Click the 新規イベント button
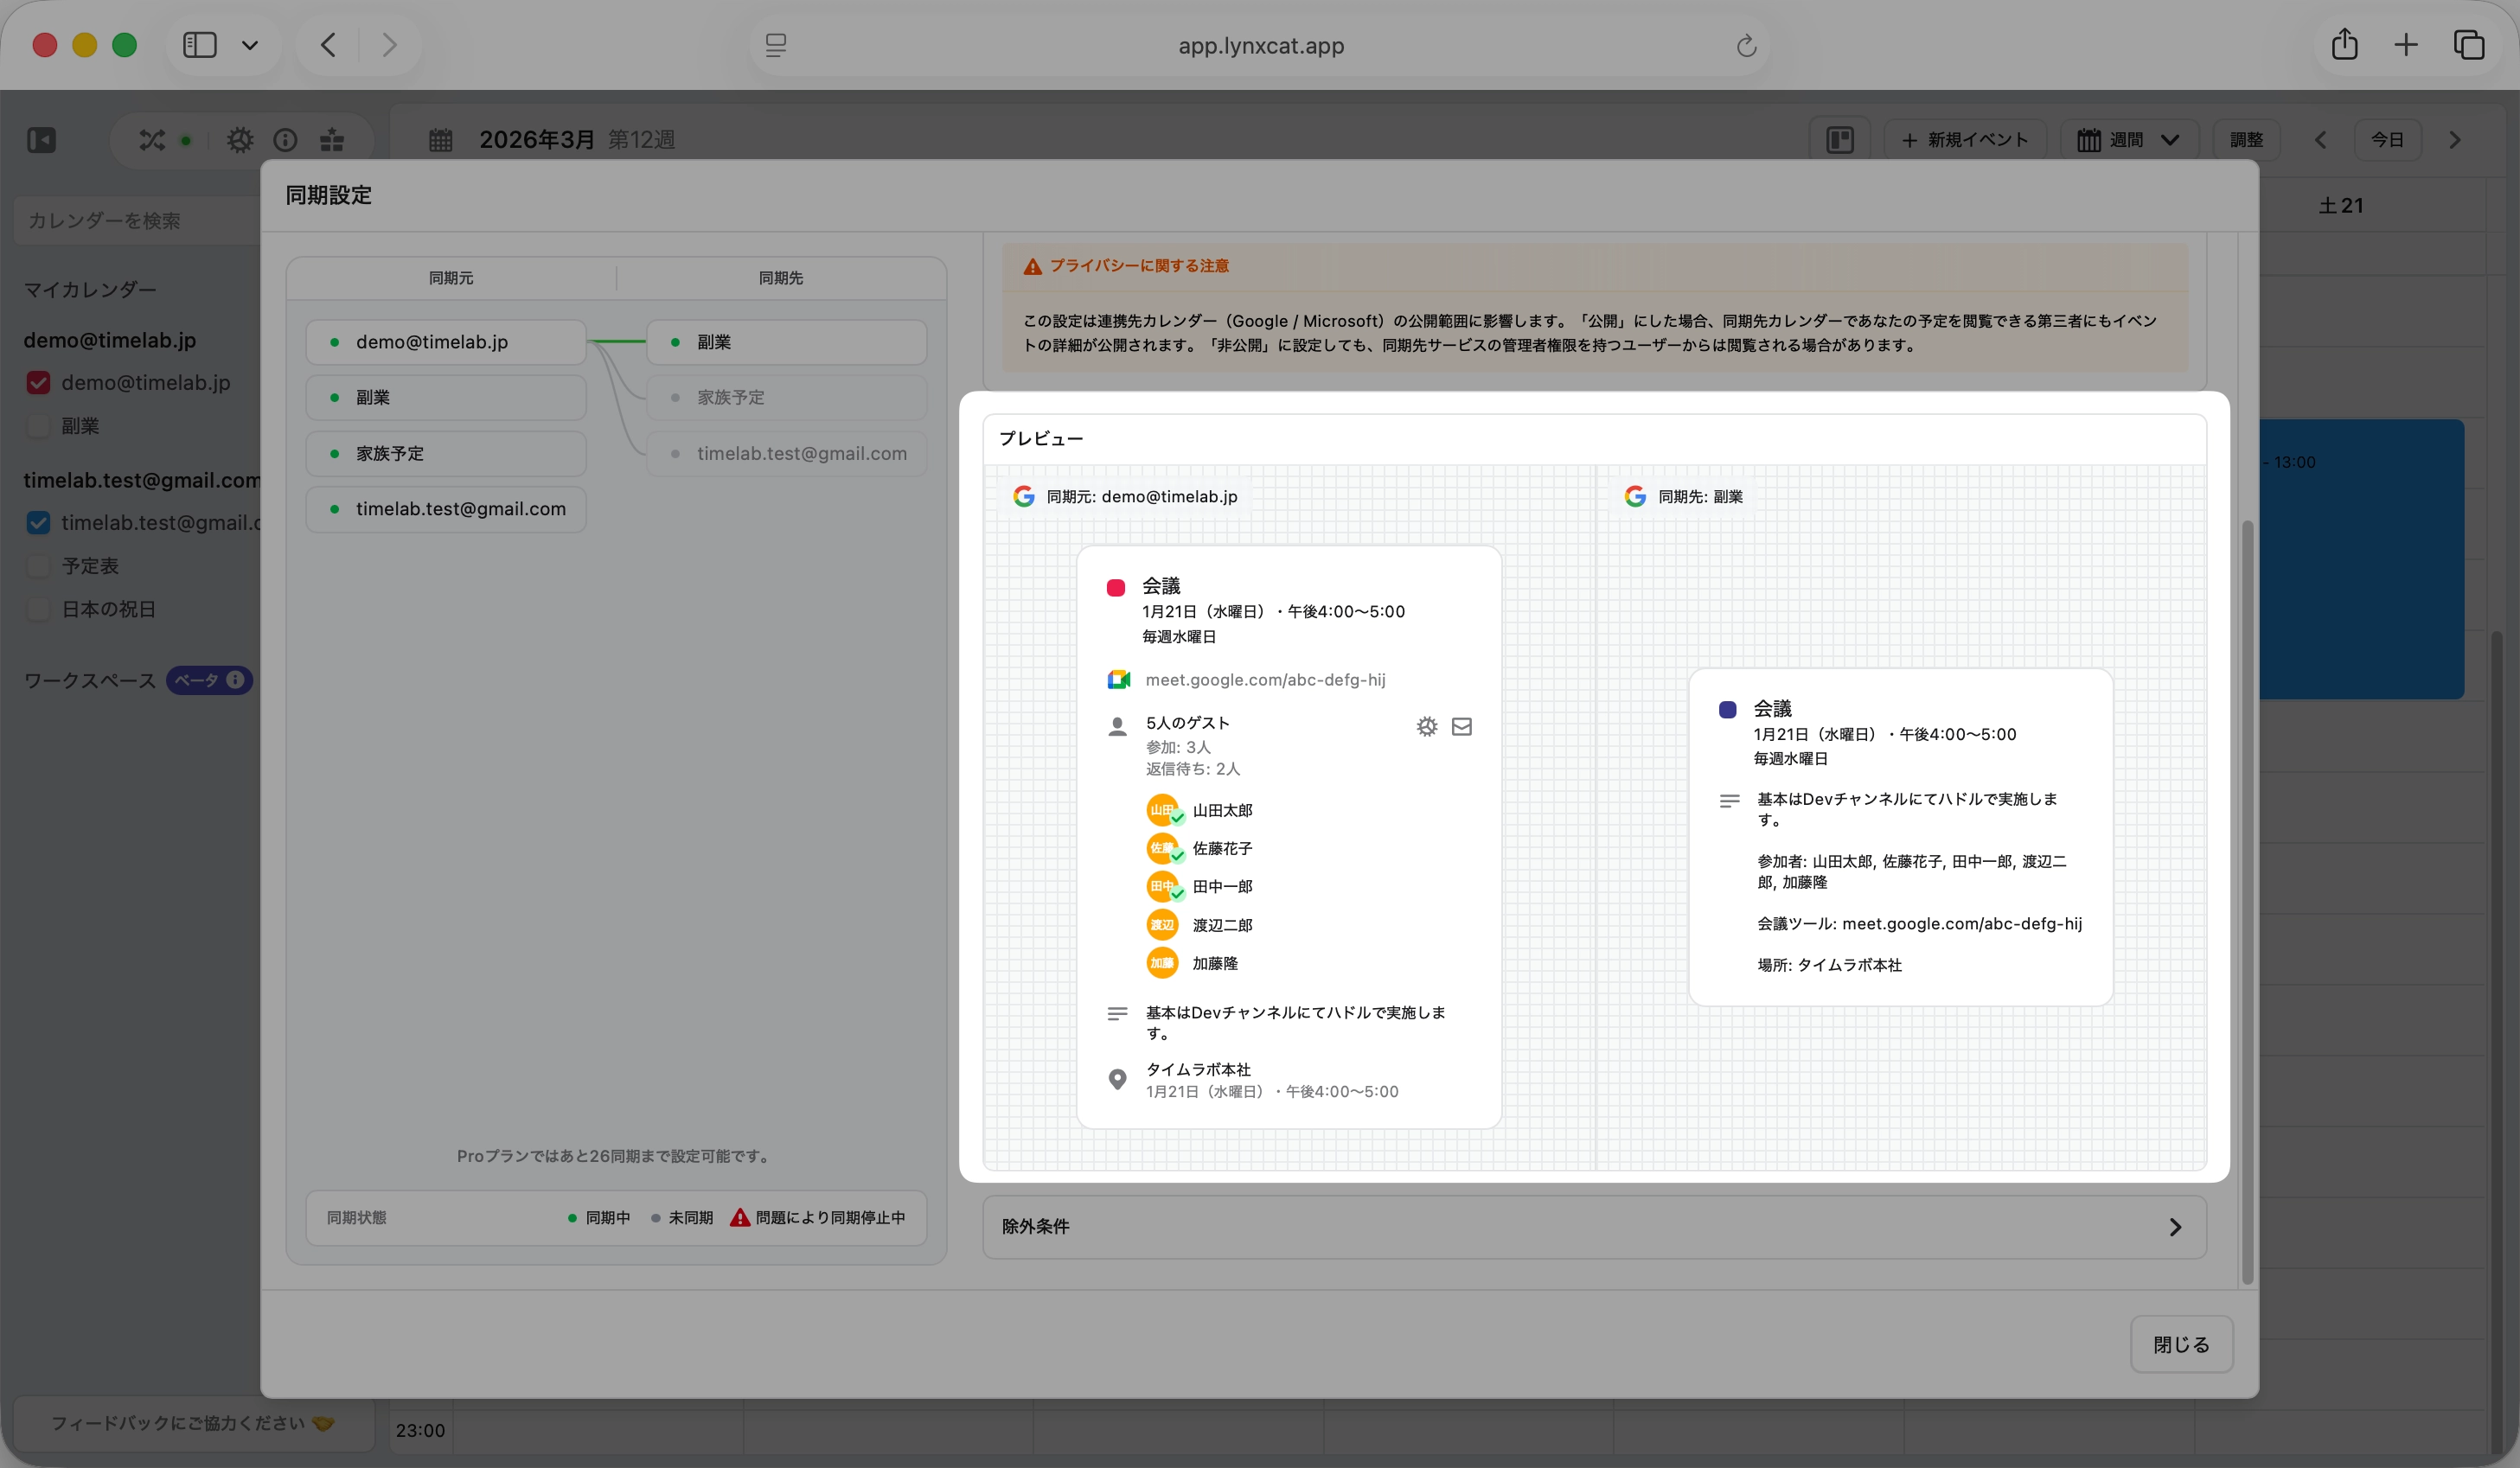This screenshot has height=1468, width=2520. click(1965, 140)
